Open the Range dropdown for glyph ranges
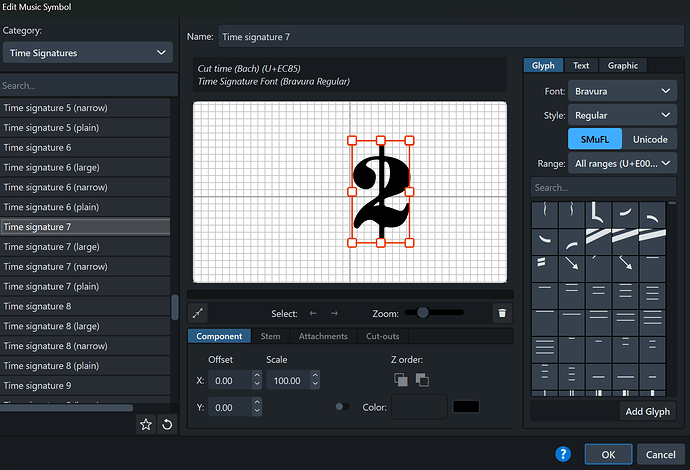690x470 pixels. click(622, 163)
